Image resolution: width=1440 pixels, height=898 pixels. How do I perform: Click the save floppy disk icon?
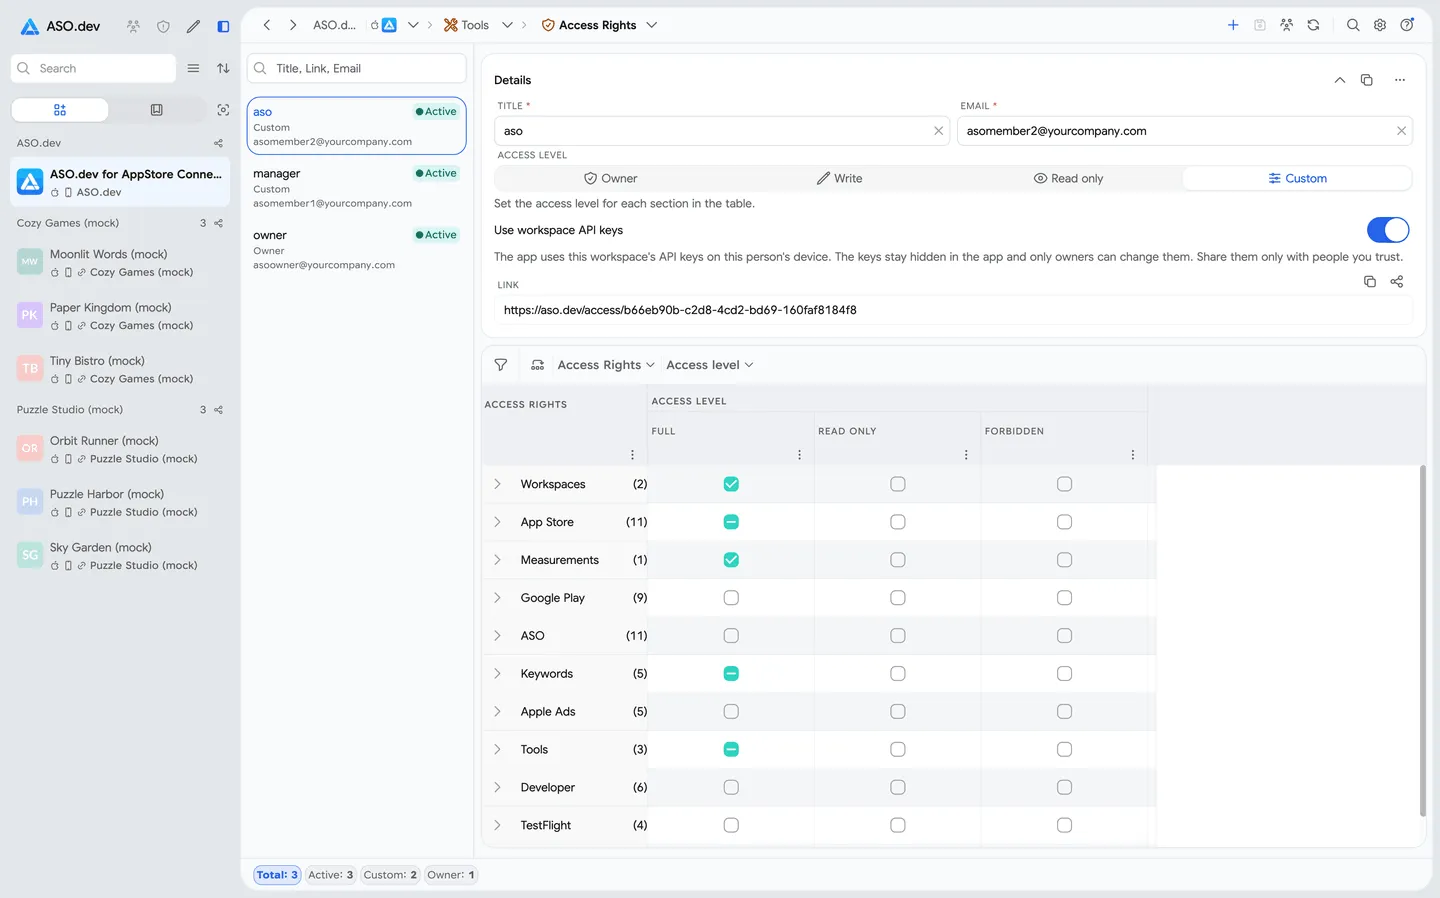(x=1260, y=25)
